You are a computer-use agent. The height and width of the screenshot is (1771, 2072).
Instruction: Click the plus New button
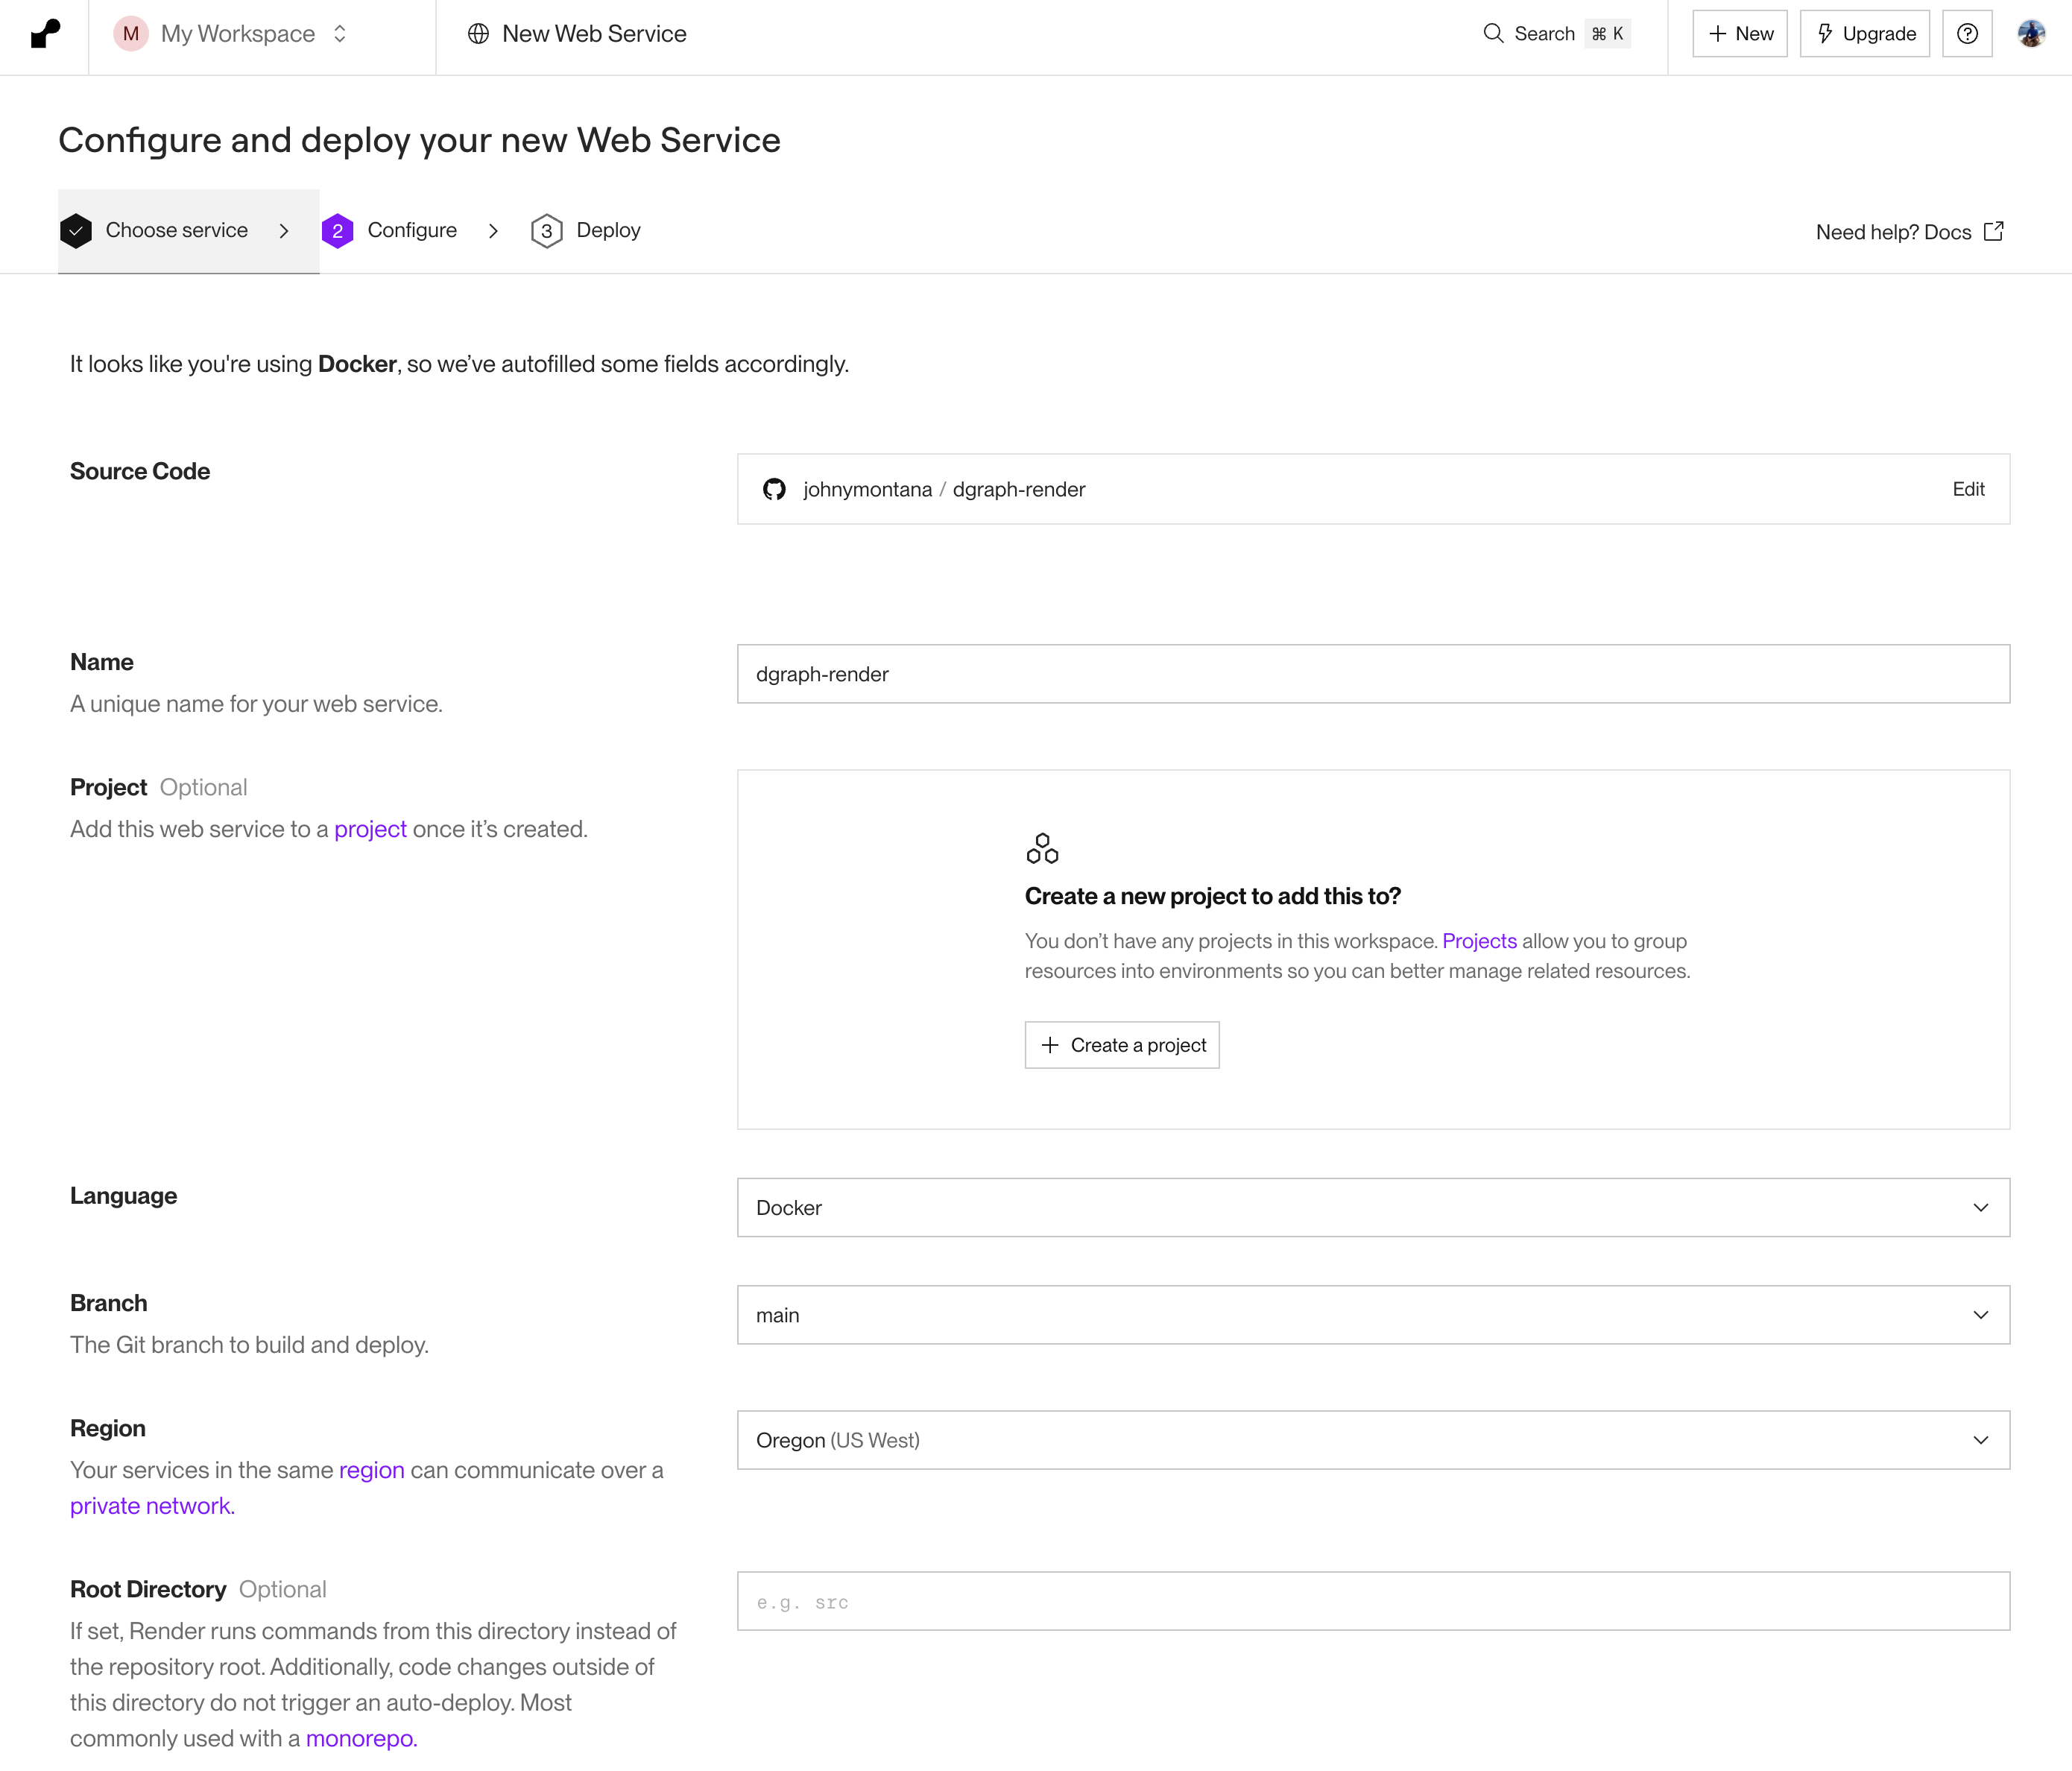[1740, 34]
